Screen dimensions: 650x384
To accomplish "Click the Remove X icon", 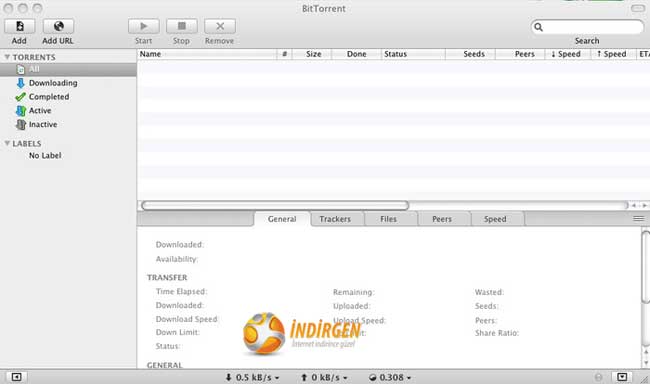I will pos(220,26).
